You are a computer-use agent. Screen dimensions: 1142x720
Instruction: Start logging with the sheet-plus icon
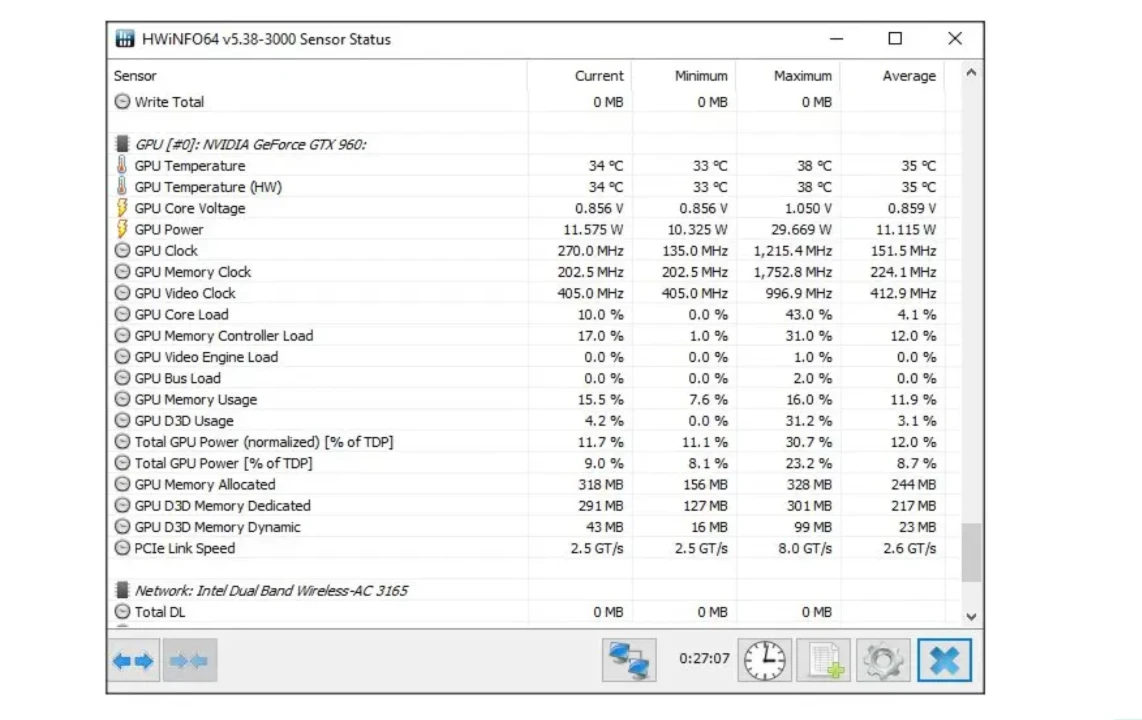pyautogui.click(x=824, y=660)
